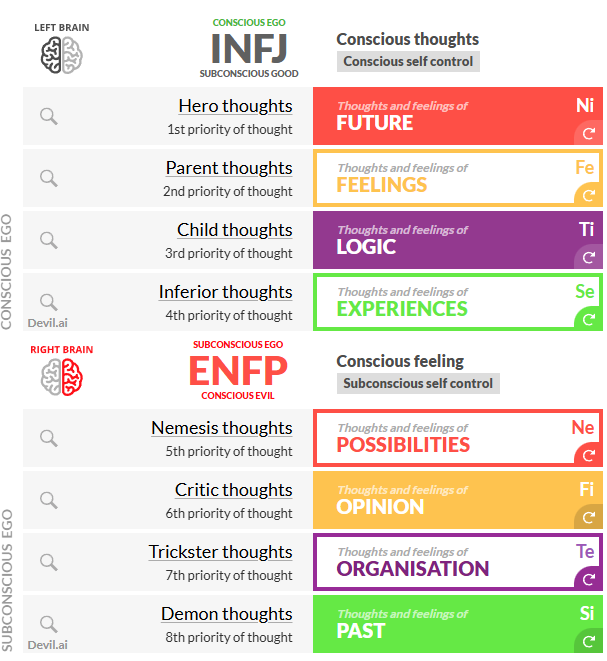Viewport: 607px width, 661px height.
Task: Click the magnifier icon beside Hero thoughts
Action: (49, 116)
